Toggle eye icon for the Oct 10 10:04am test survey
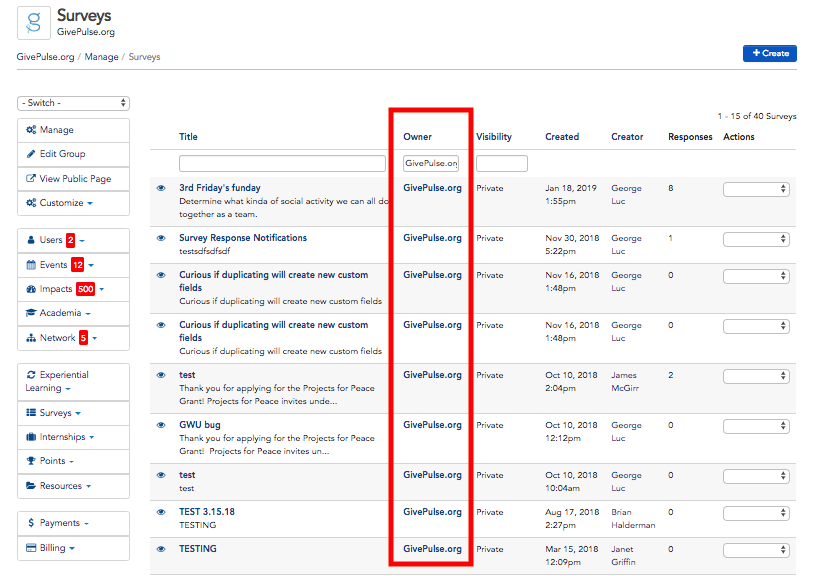The image size is (813, 576). tap(161, 475)
